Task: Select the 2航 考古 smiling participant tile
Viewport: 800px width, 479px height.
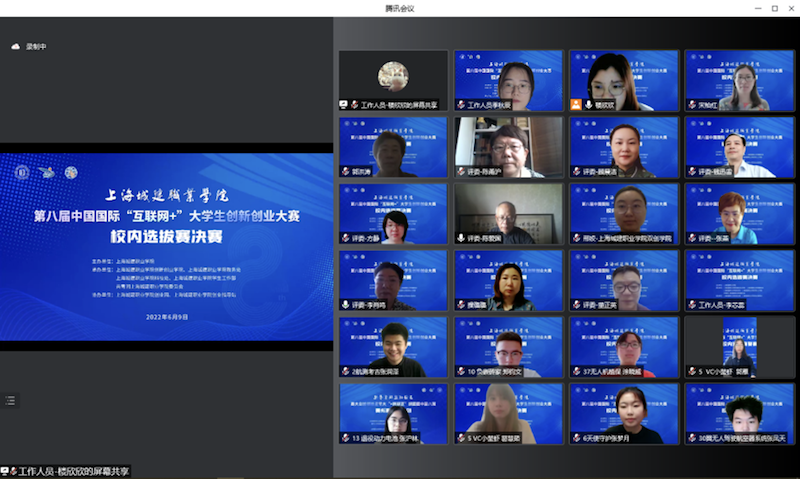Action: (x=393, y=347)
